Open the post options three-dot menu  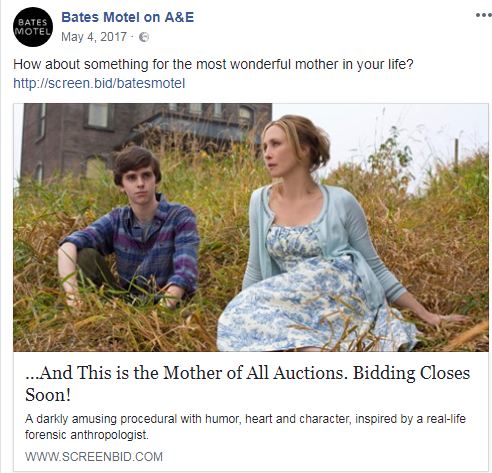pos(484,15)
